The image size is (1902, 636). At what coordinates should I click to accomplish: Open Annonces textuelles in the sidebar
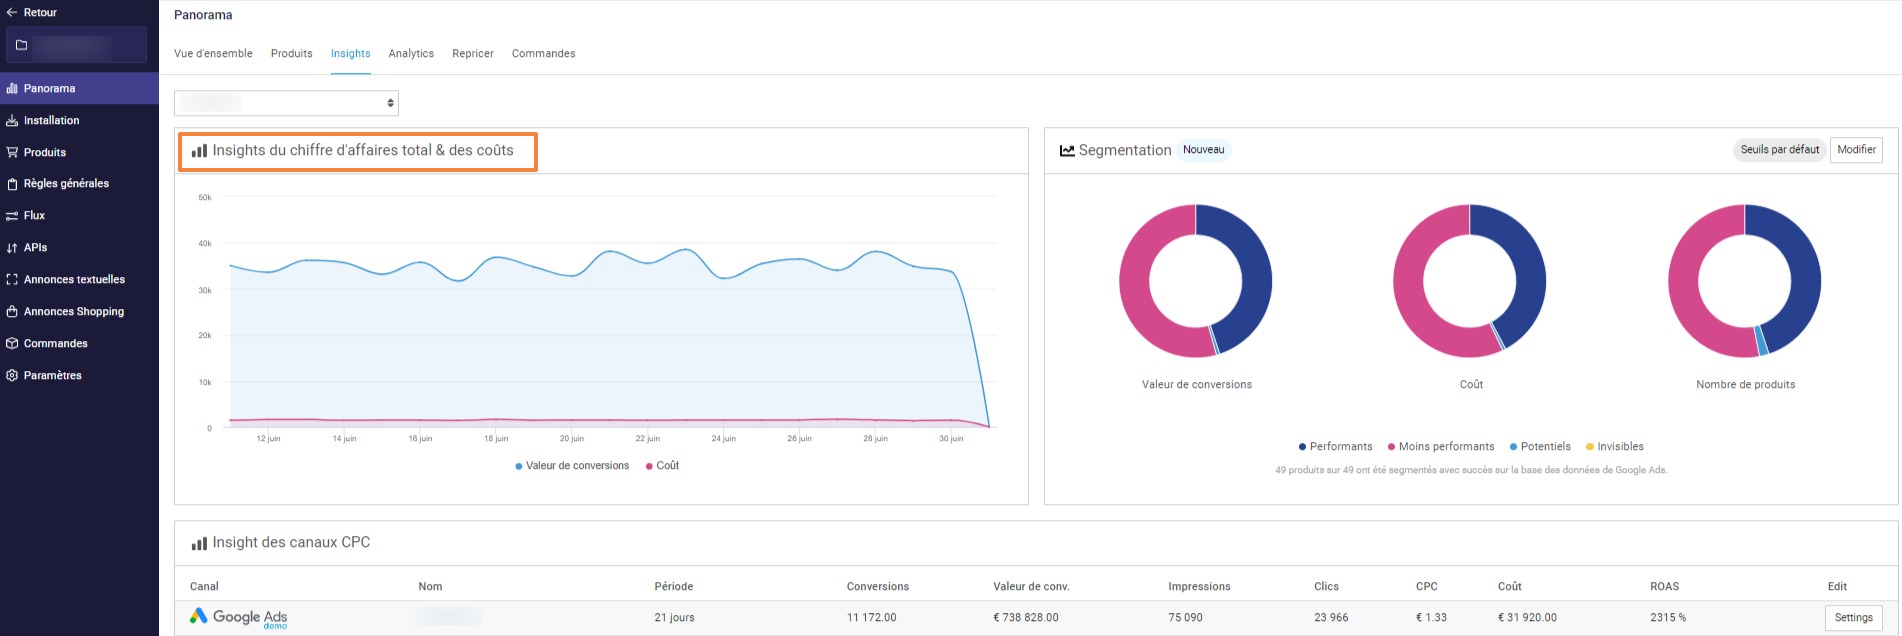79,280
